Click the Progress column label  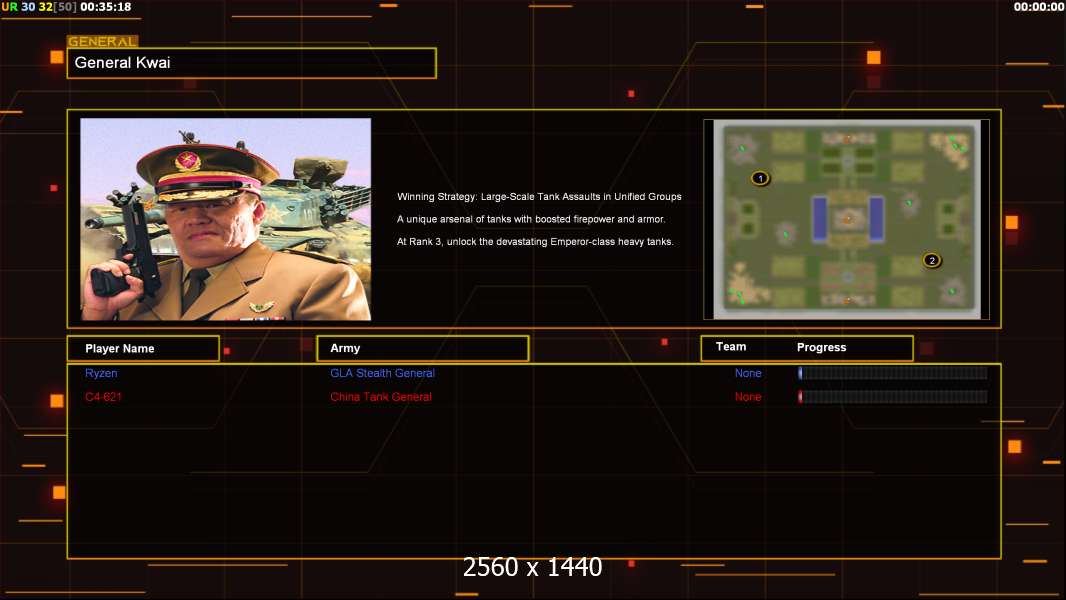[821, 347]
